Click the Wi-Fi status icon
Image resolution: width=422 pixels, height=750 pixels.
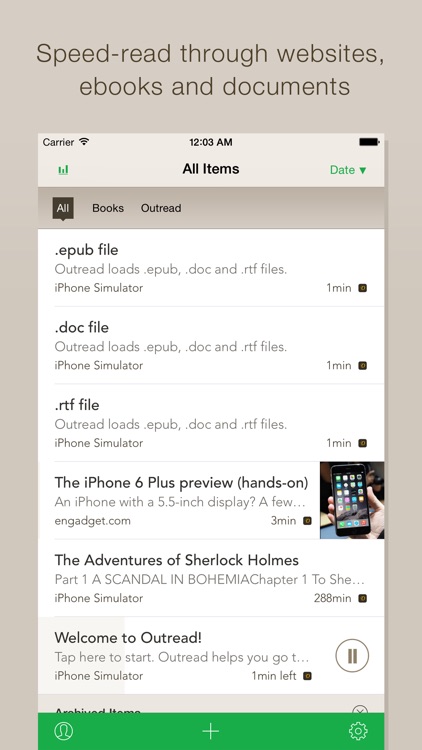point(84,142)
